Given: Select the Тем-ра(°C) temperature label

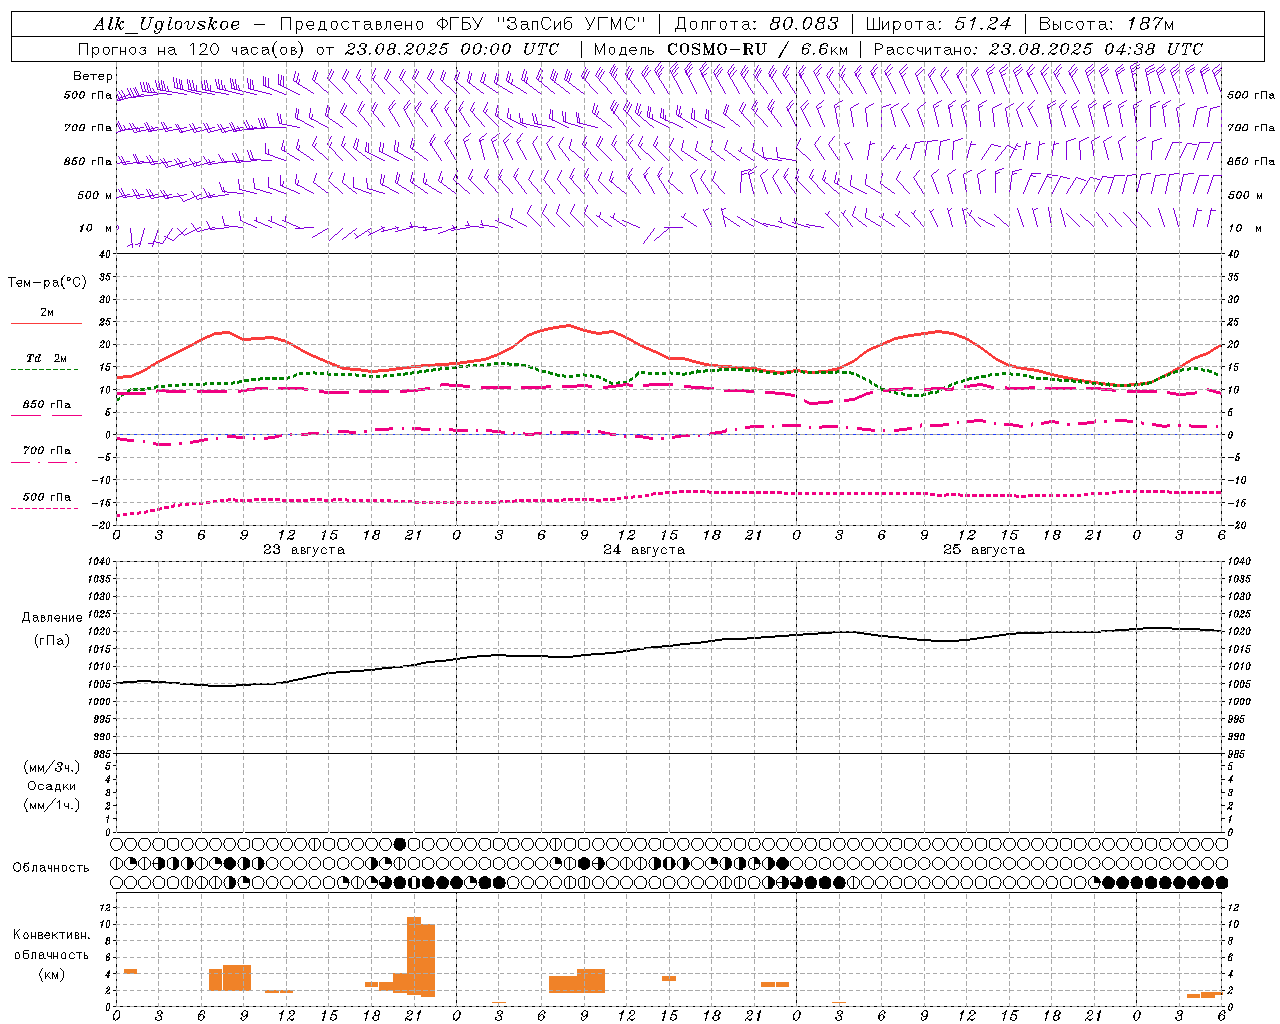Looking at the screenshot, I should (x=47, y=283).
